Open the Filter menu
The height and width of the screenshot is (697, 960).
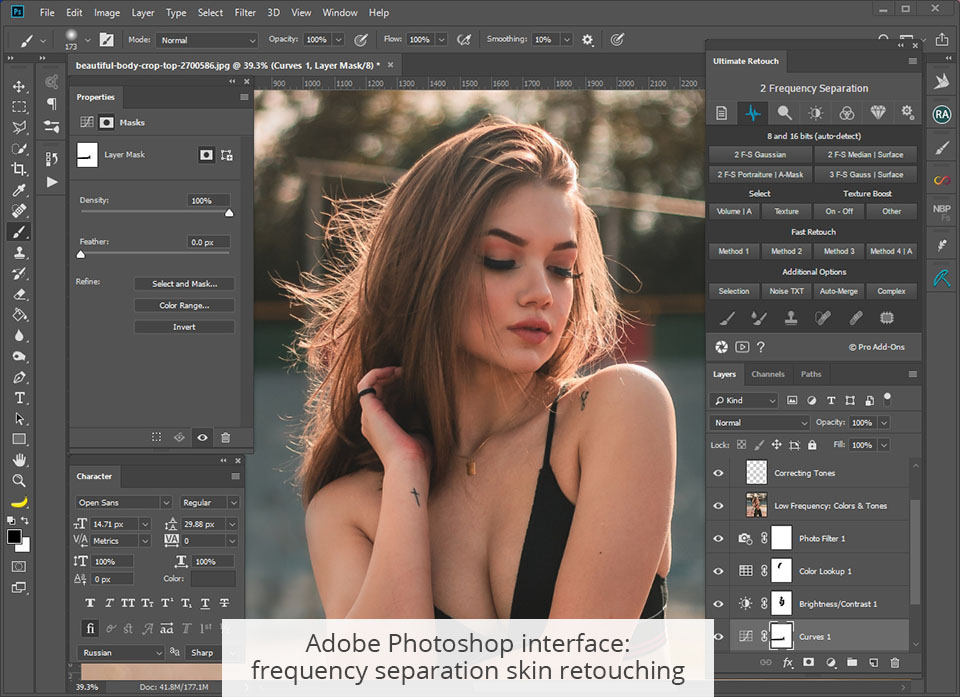(x=245, y=12)
